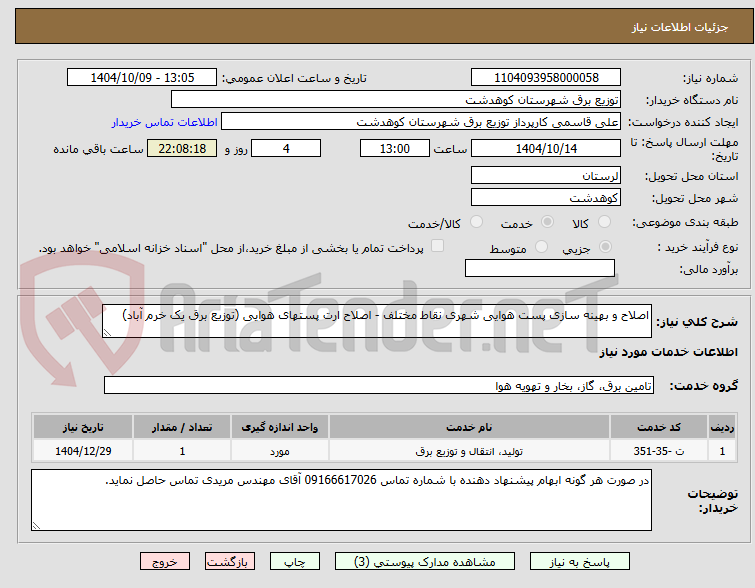Click the تاریخ نیاز column header
Viewport: 755px width, 588px height.
tap(83, 427)
